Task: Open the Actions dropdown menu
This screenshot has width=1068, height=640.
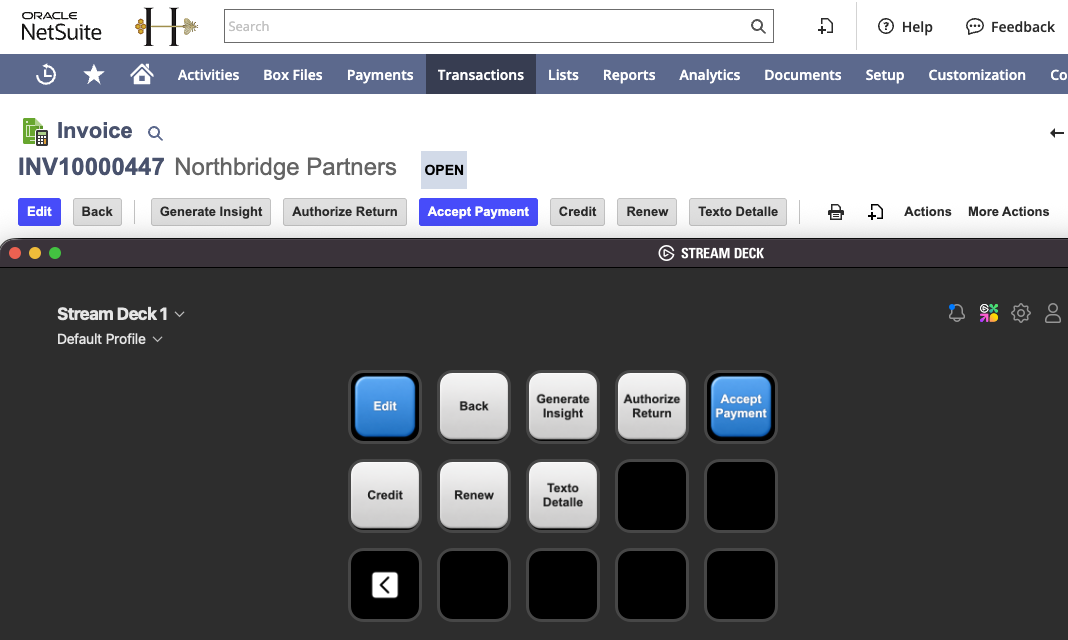Action: 927,212
